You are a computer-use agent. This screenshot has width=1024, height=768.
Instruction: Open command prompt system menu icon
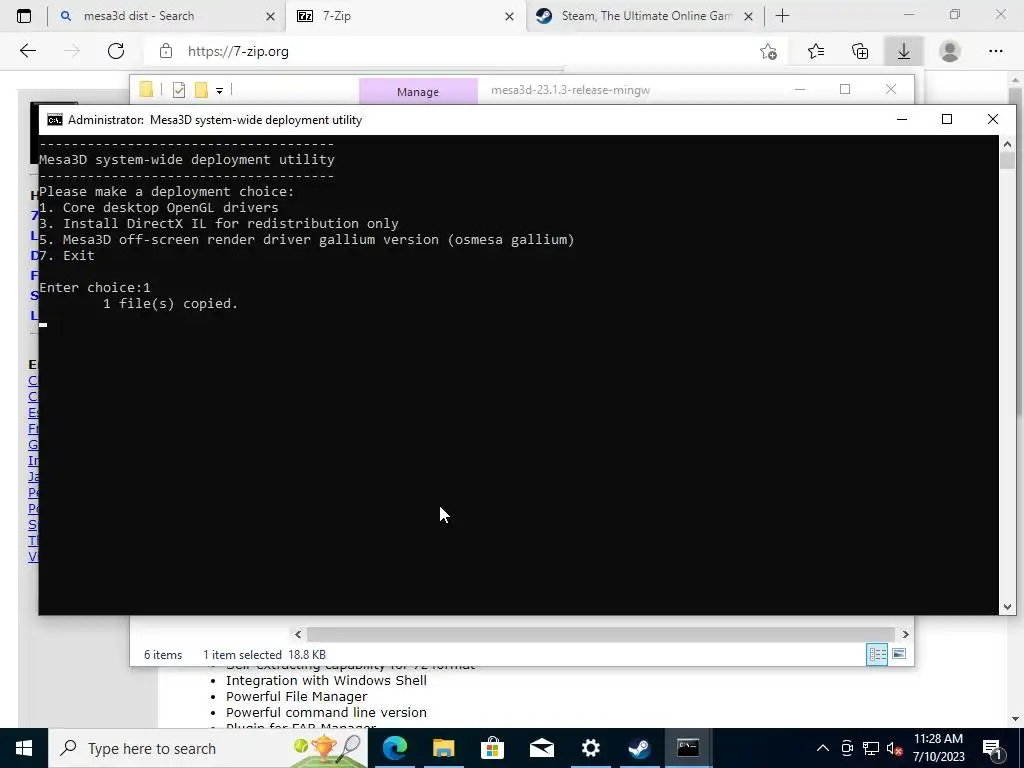(x=55, y=120)
